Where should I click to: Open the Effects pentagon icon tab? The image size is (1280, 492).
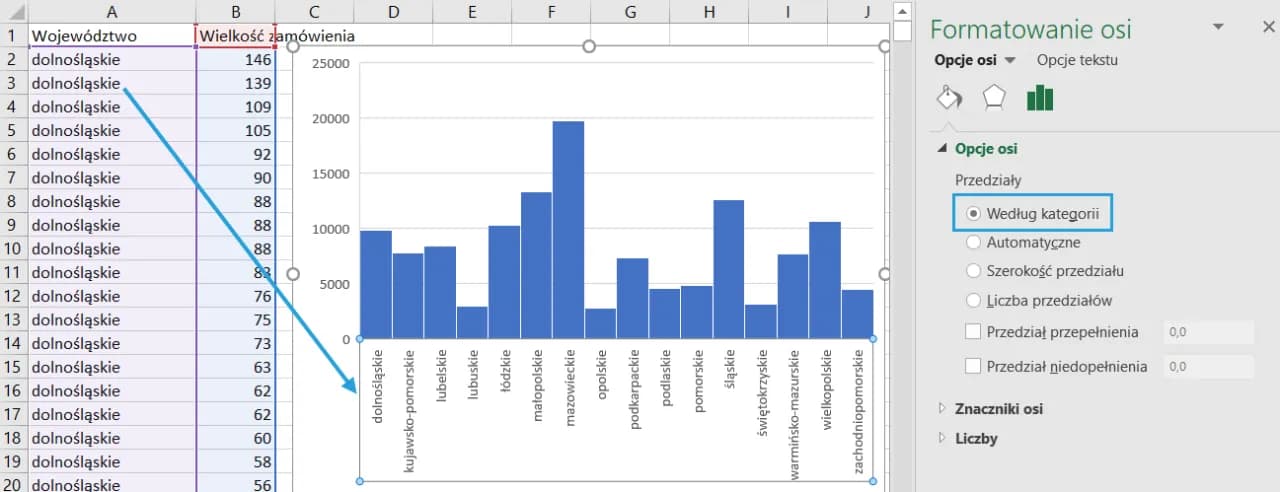pos(993,97)
